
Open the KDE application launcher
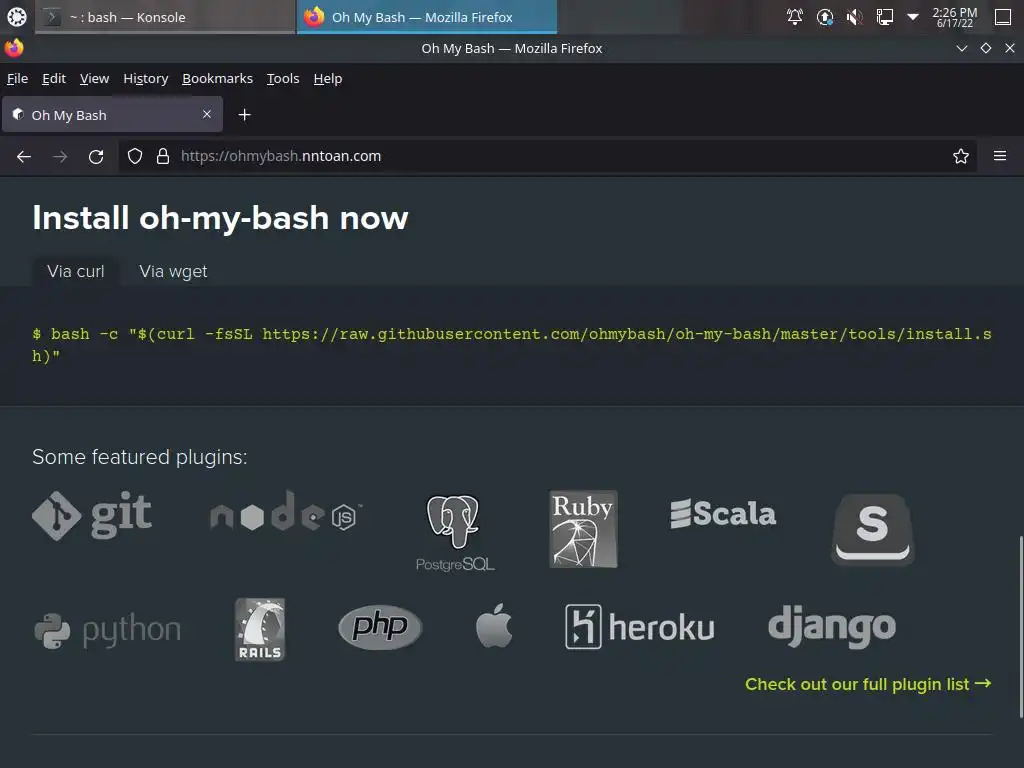coord(16,17)
